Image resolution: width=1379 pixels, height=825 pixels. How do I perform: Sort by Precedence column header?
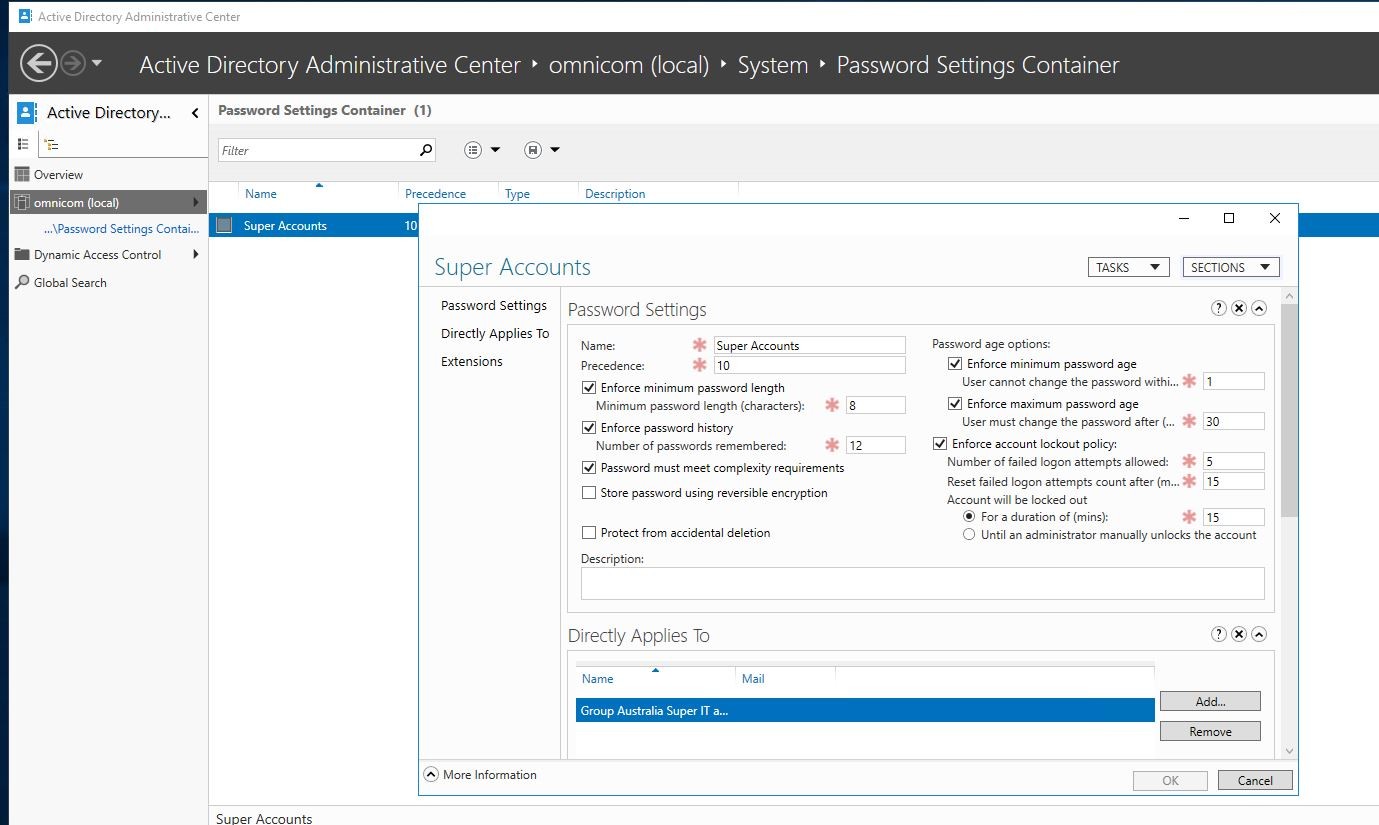pyautogui.click(x=435, y=194)
